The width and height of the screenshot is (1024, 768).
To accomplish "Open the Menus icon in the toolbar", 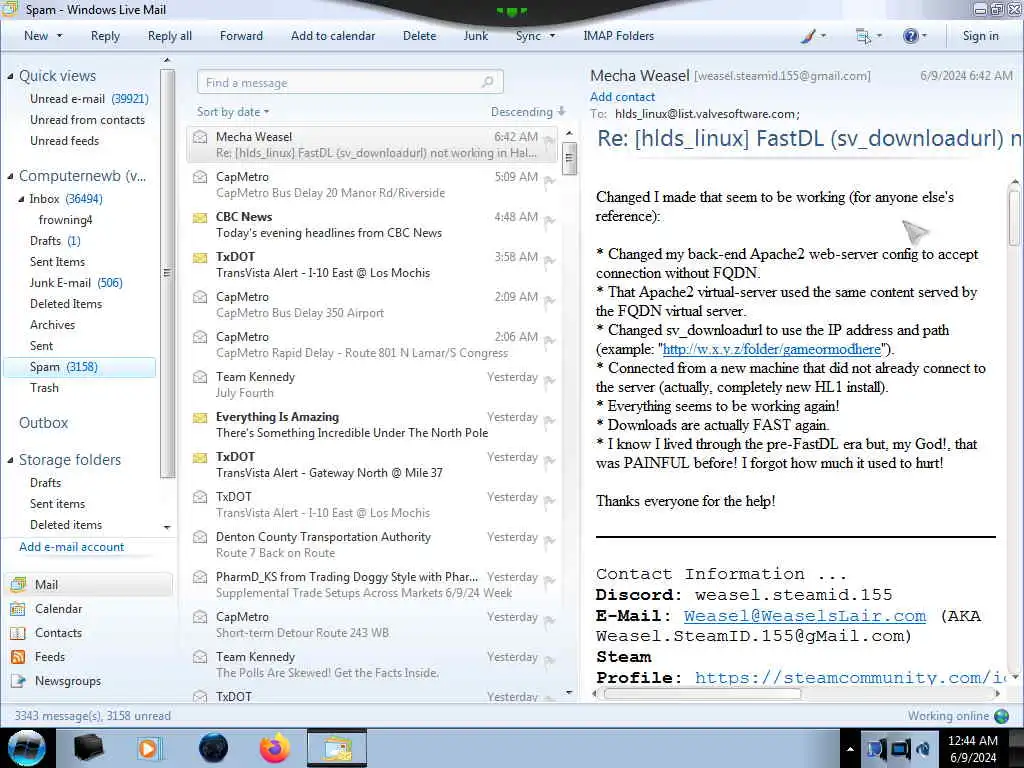I will (x=863, y=37).
